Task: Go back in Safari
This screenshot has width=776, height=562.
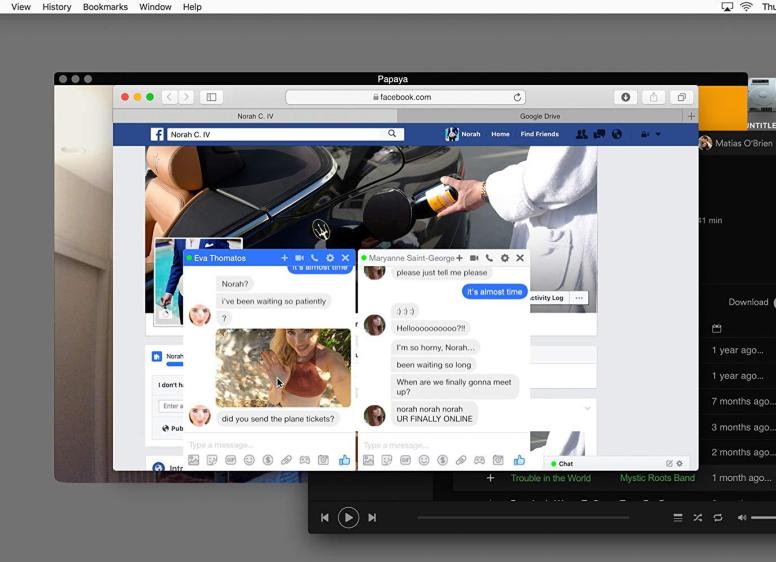Action: [169, 97]
